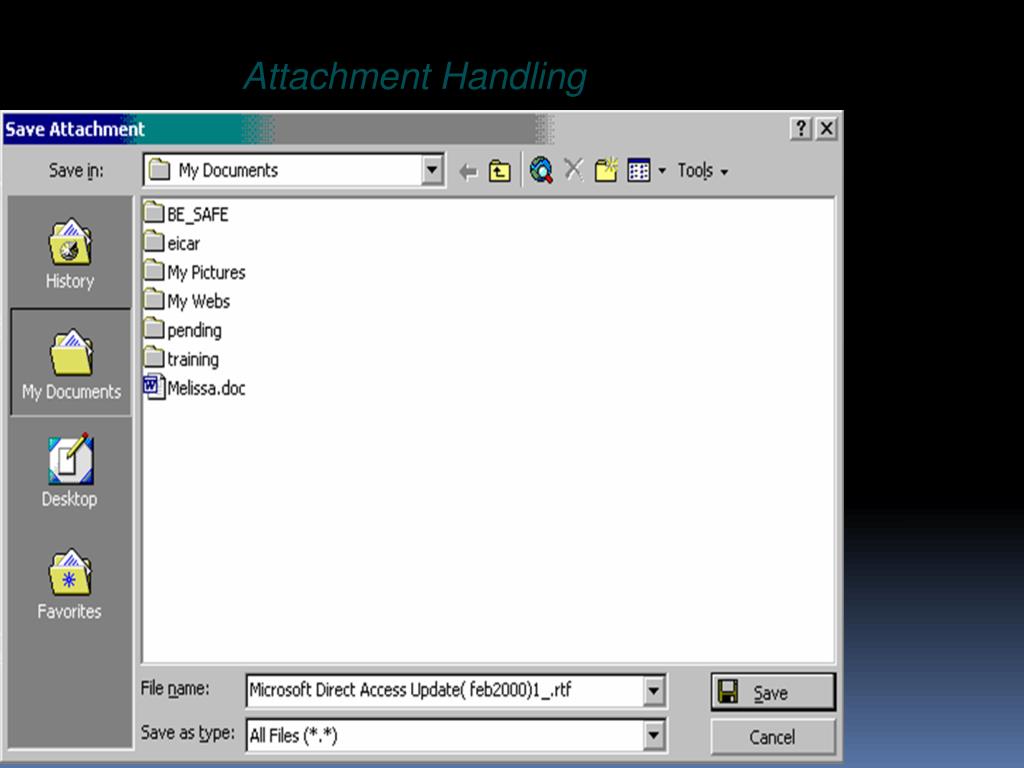Open the Search the Web icon
The image size is (1024, 768).
(541, 170)
